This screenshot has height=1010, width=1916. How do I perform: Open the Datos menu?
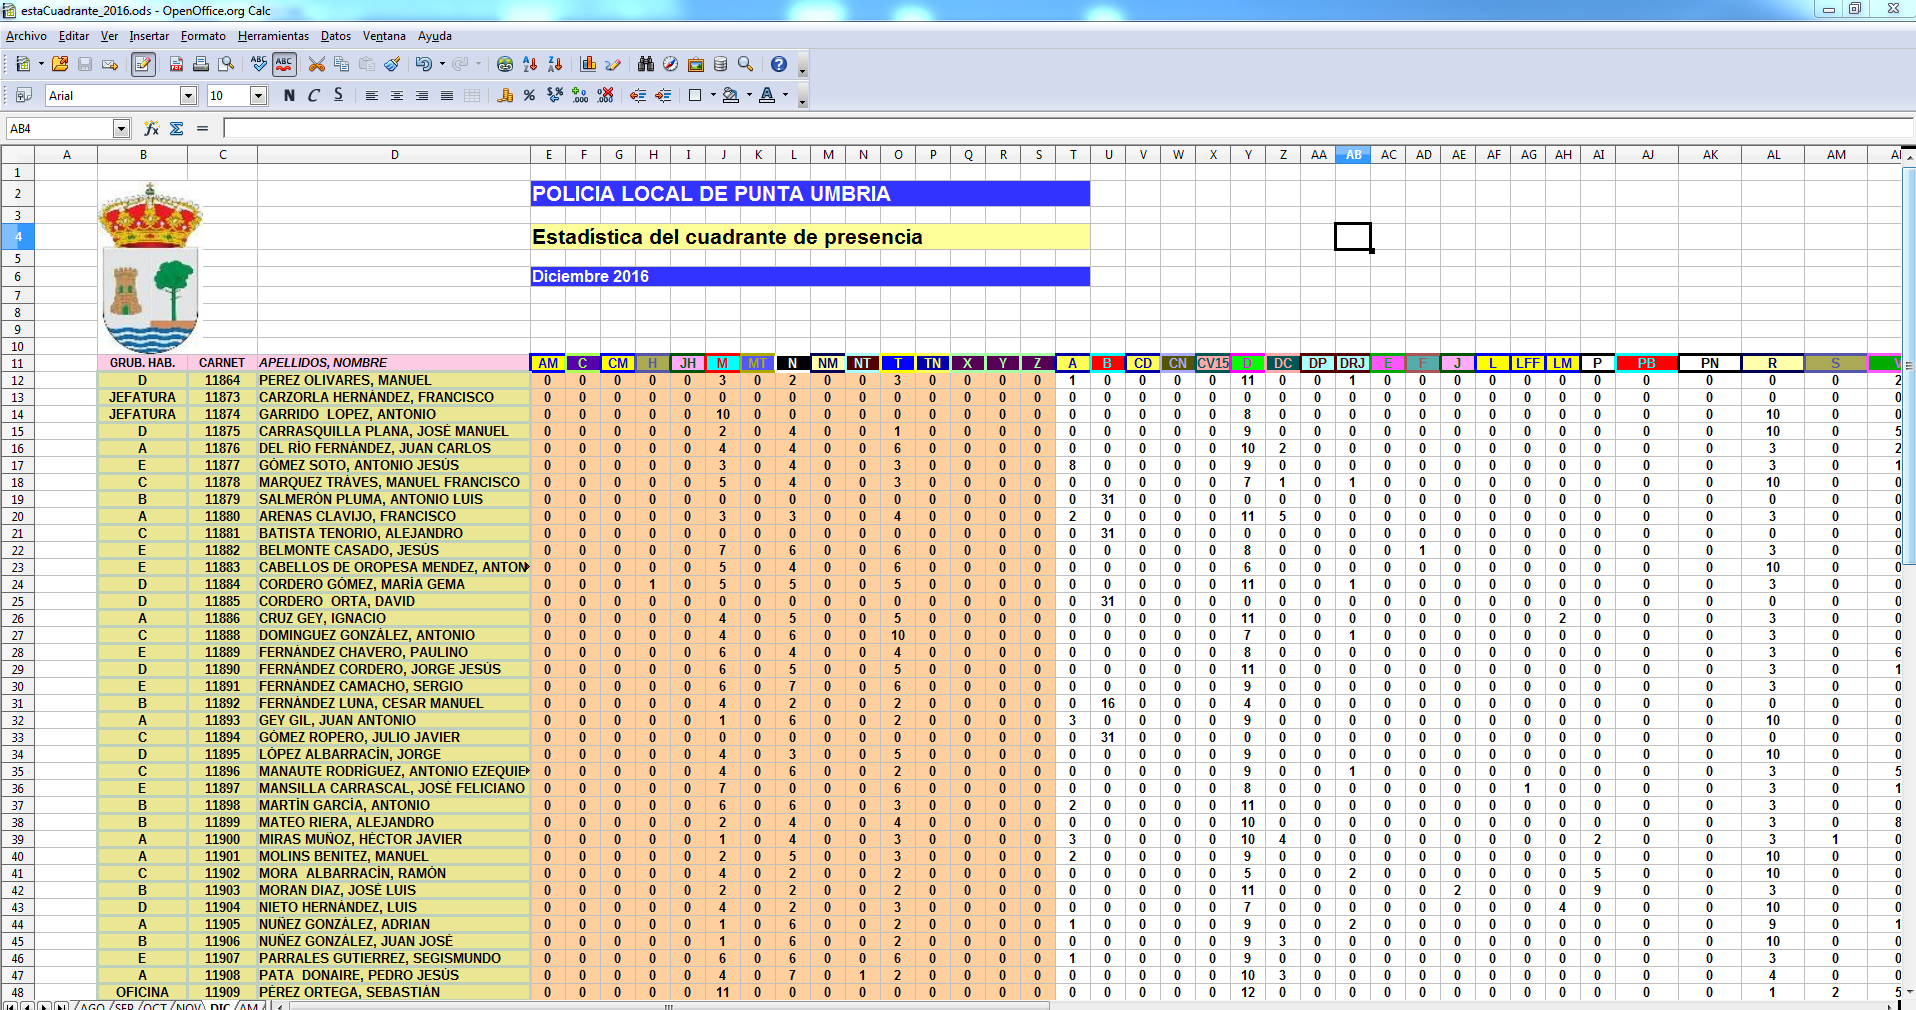(335, 36)
